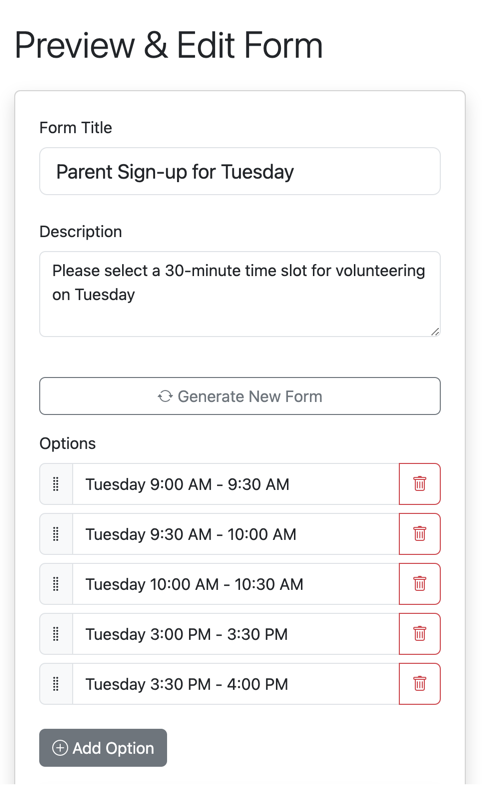This screenshot has height=785, width=482.
Task: Click trash icon for Tuesday 3:00 PM slot
Action: point(419,634)
